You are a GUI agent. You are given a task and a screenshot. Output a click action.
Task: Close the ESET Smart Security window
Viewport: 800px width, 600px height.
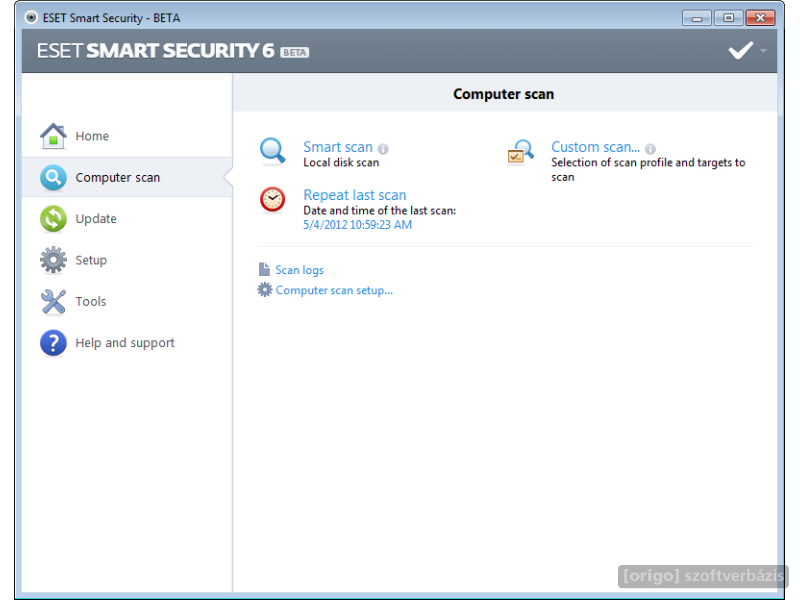click(x=760, y=18)
